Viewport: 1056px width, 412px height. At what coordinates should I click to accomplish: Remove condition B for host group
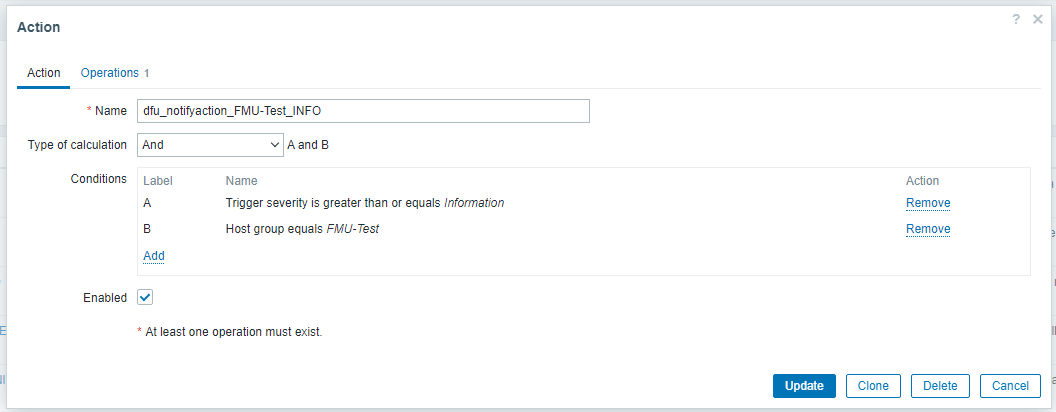[927, 229]
